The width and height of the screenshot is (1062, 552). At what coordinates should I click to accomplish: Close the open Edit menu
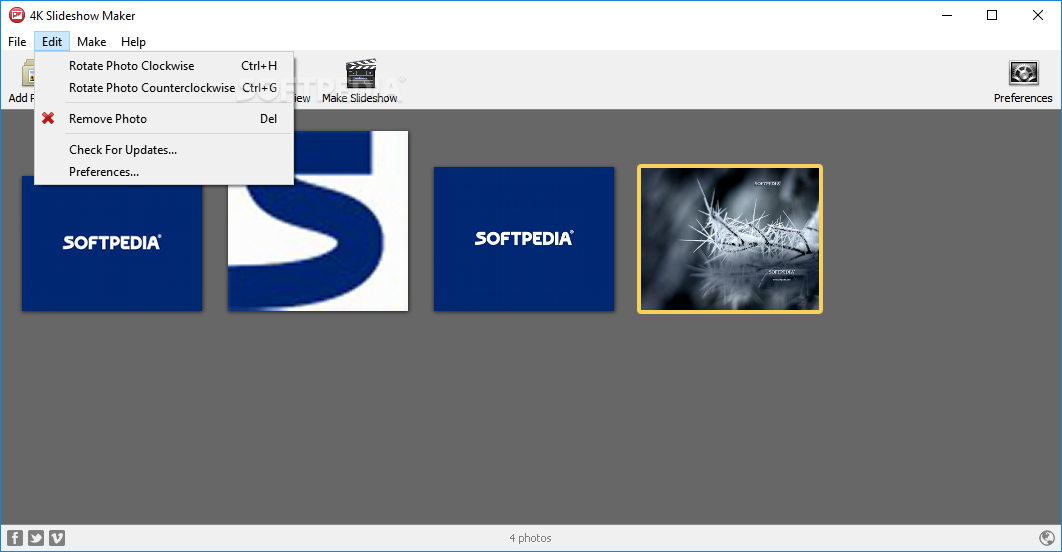tap(51, 41)
